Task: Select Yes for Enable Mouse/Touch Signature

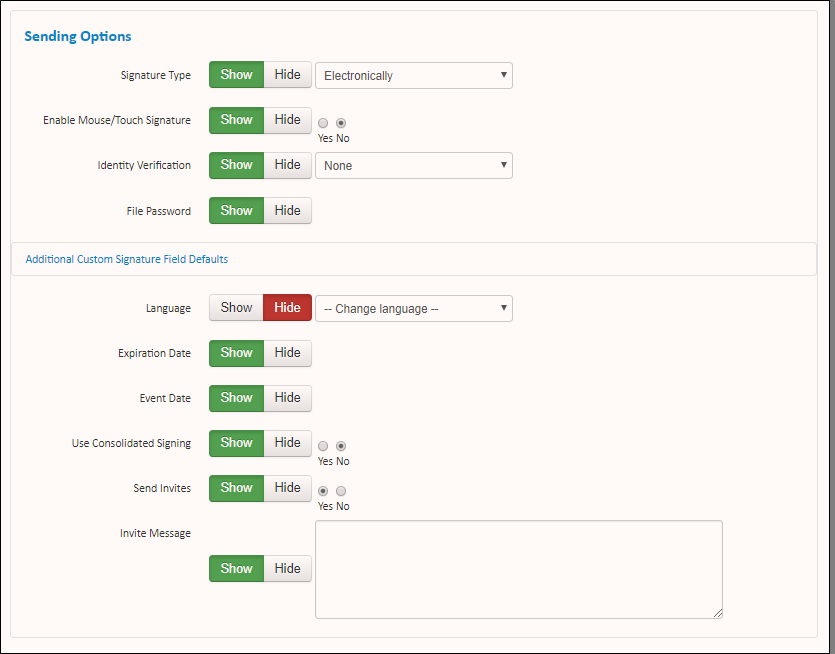Action: pyautogui.click(x=322, y=122)
